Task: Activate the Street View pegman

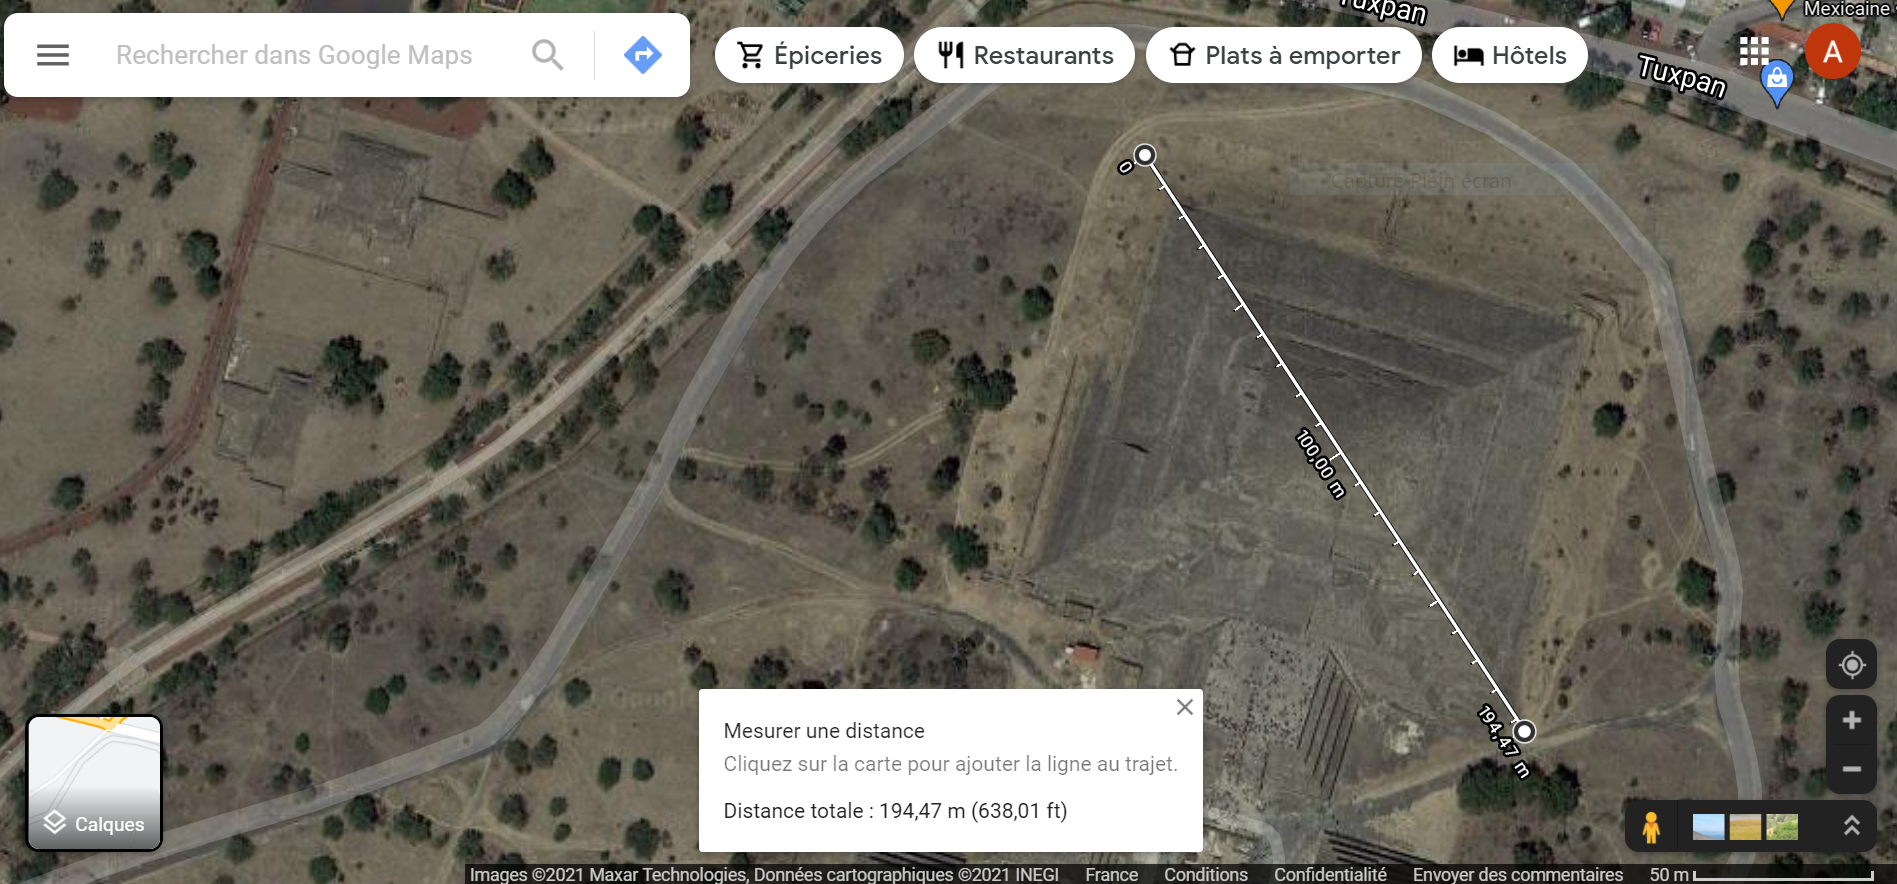Action: 1651,827
